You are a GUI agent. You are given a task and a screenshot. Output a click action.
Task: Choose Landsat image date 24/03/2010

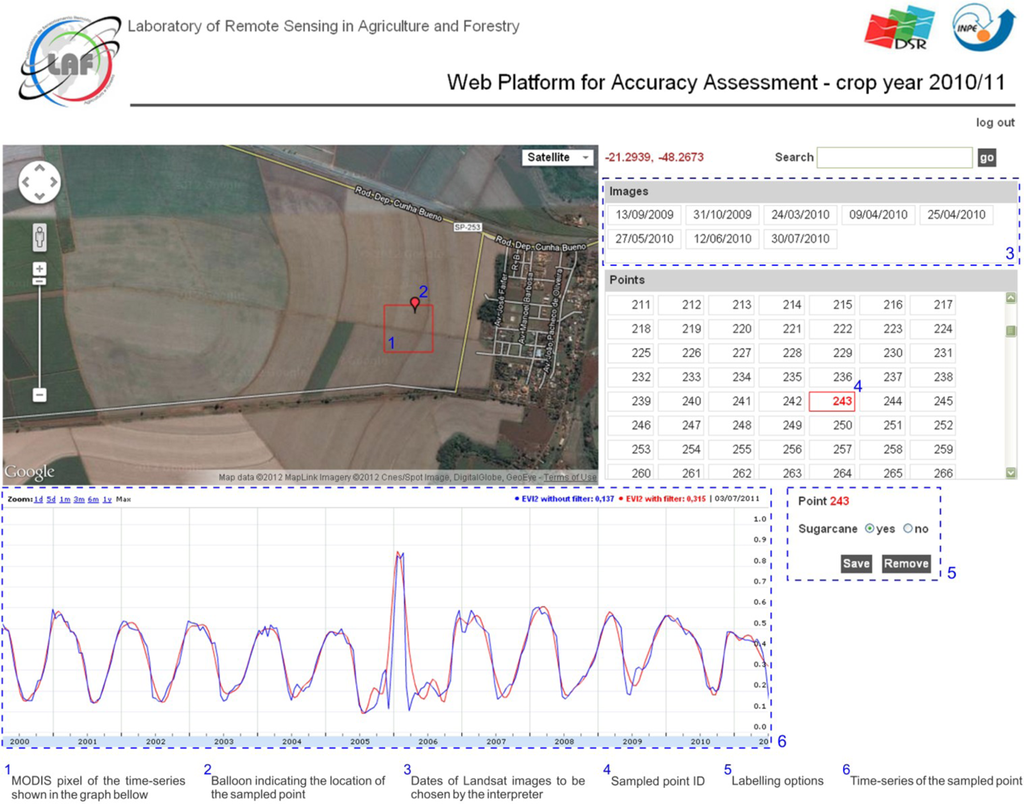800,215
